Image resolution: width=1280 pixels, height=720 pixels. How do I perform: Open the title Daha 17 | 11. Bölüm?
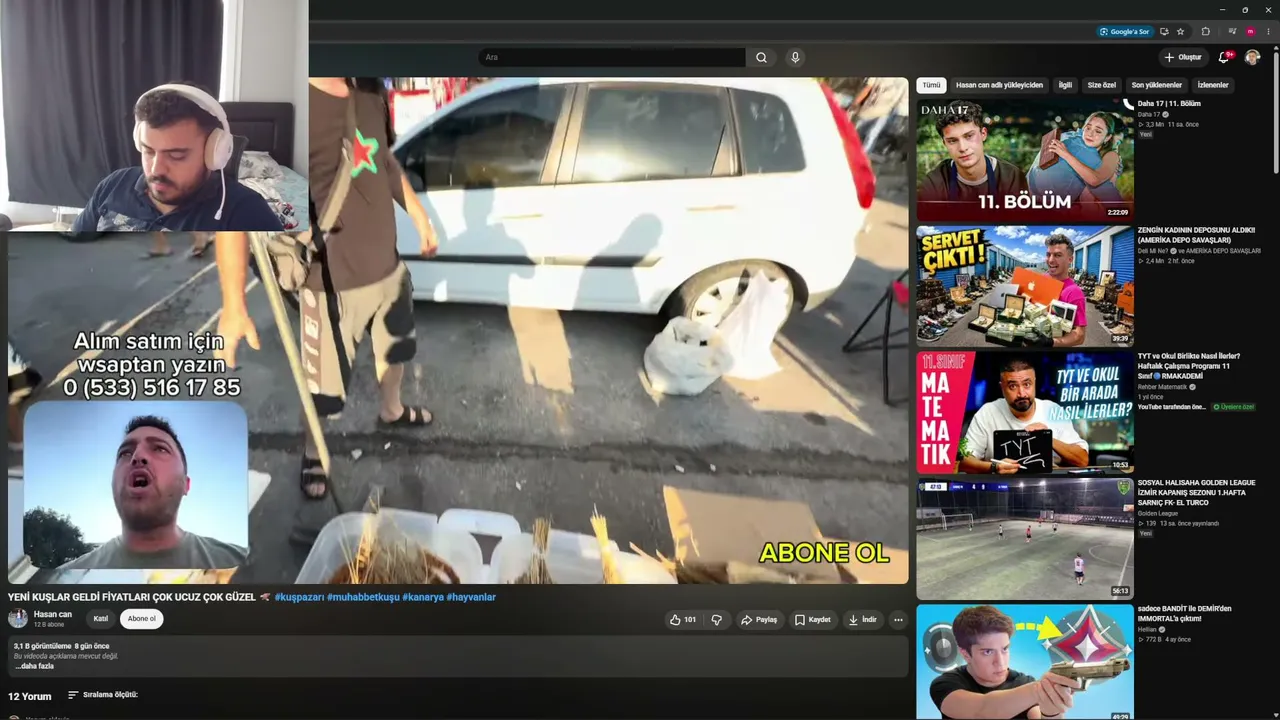(x=1169, y=104)
